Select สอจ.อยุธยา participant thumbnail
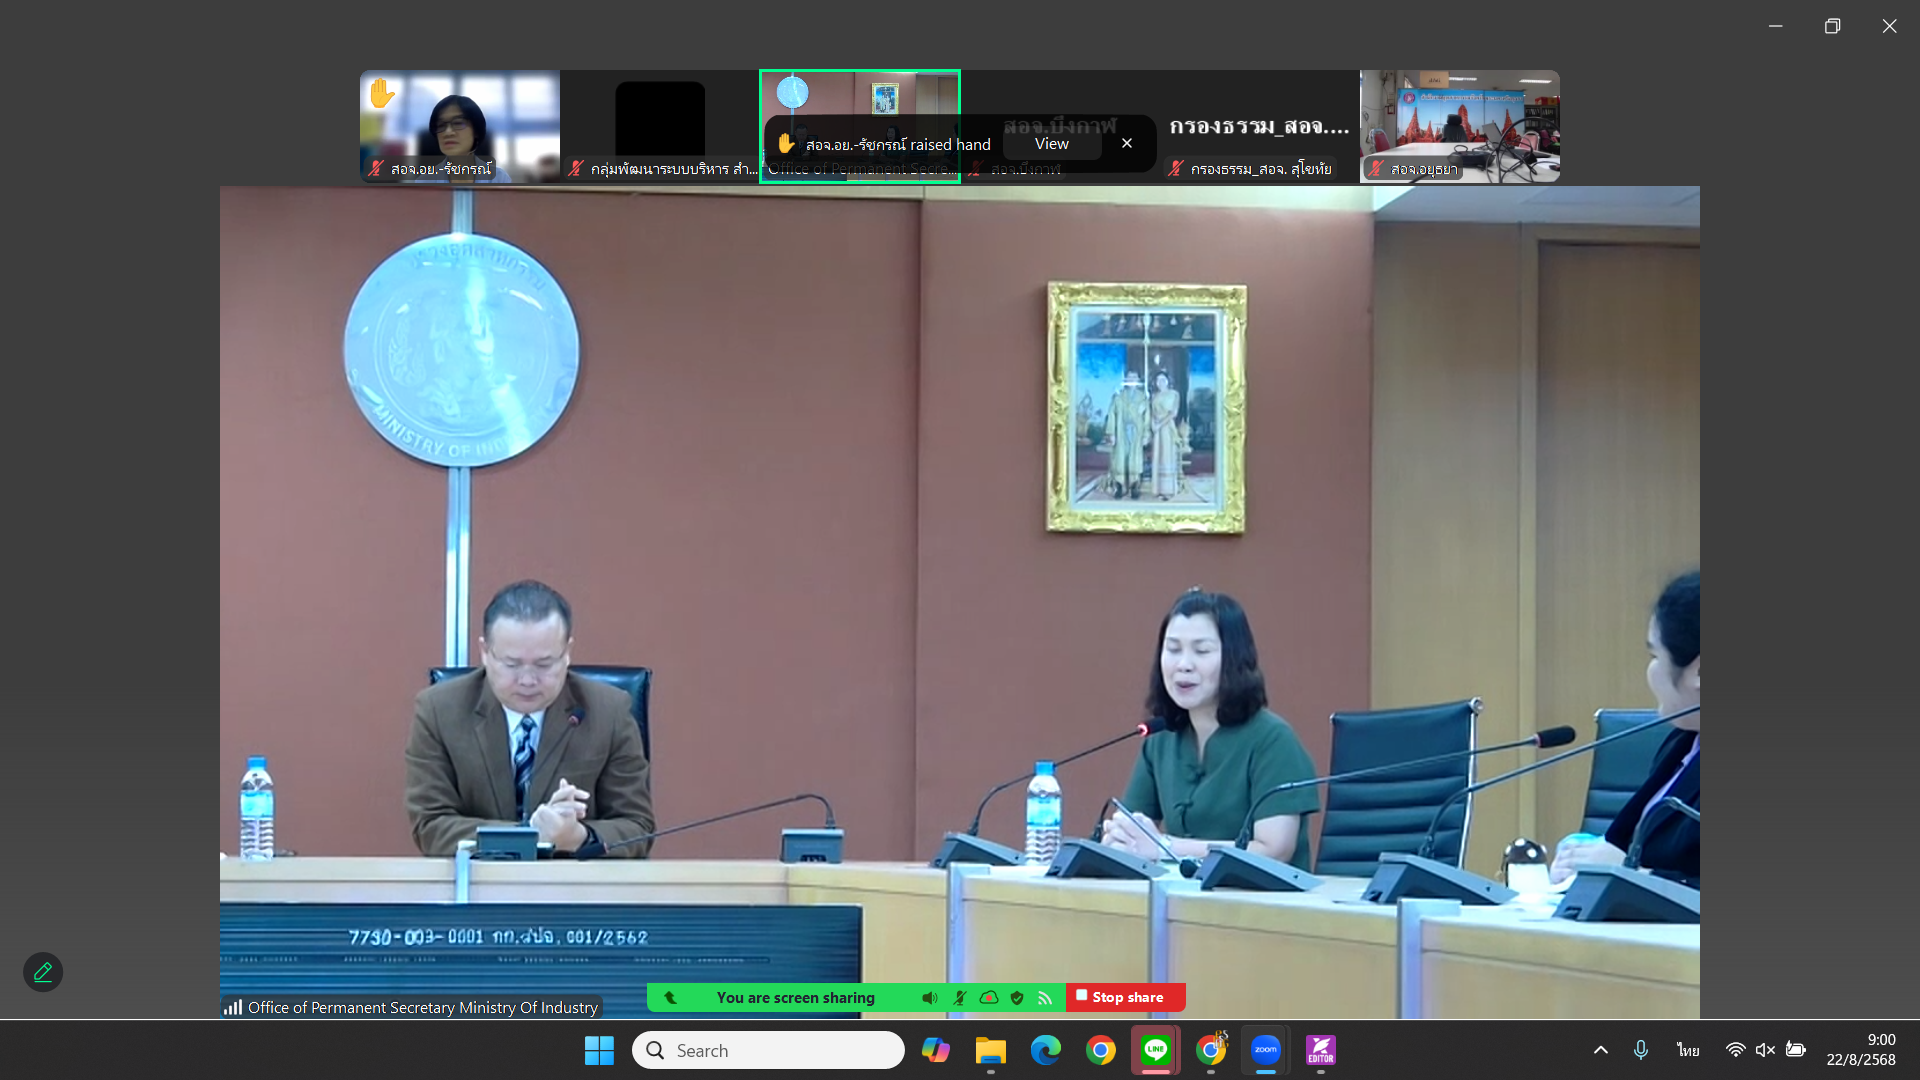This screenshot has width=1920, height=1080. click(x=1459, y=126)
